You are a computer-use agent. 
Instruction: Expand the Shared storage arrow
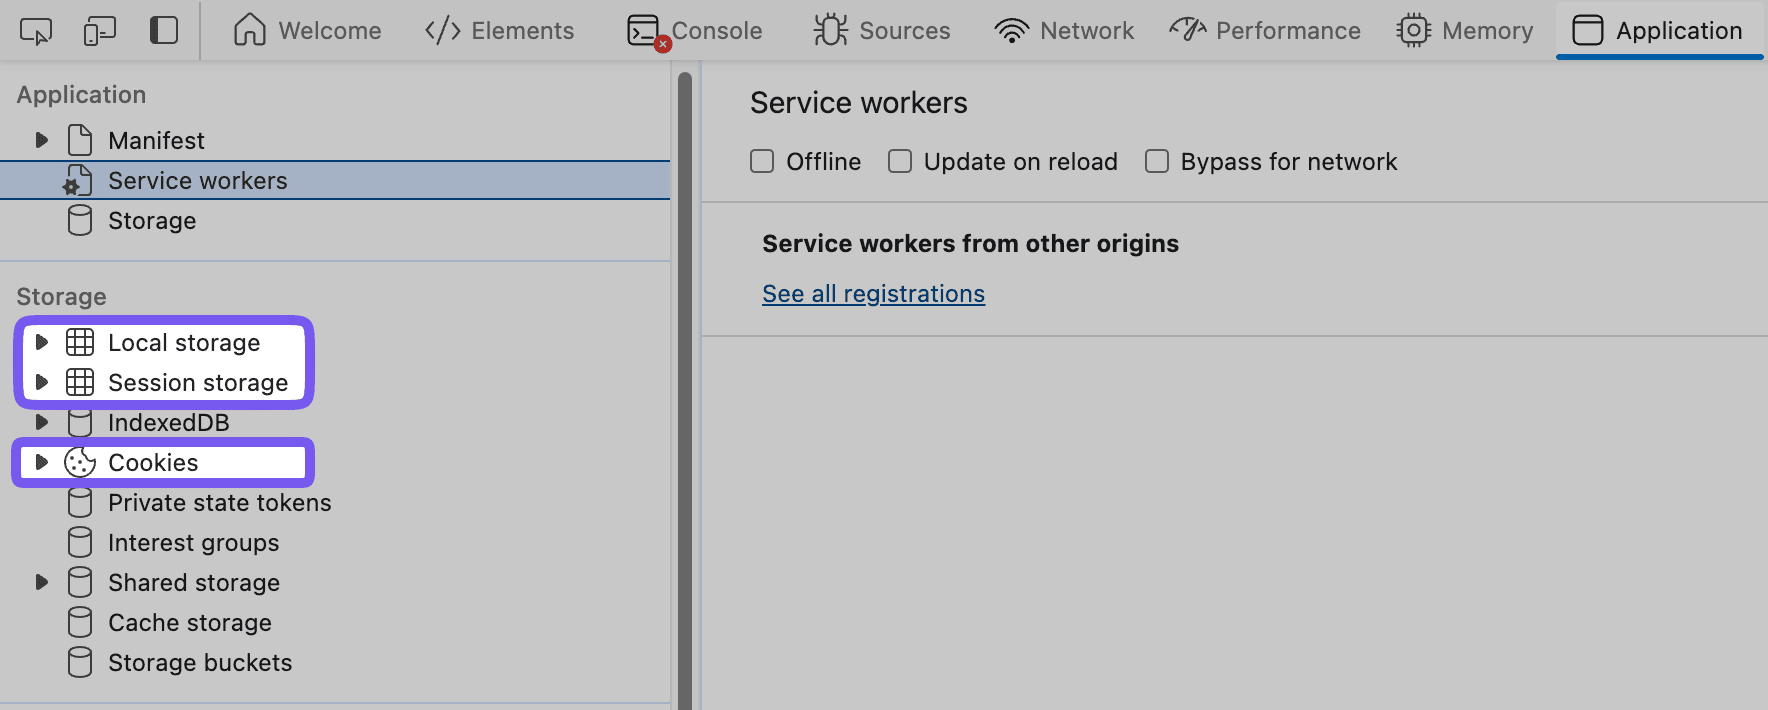41,583
